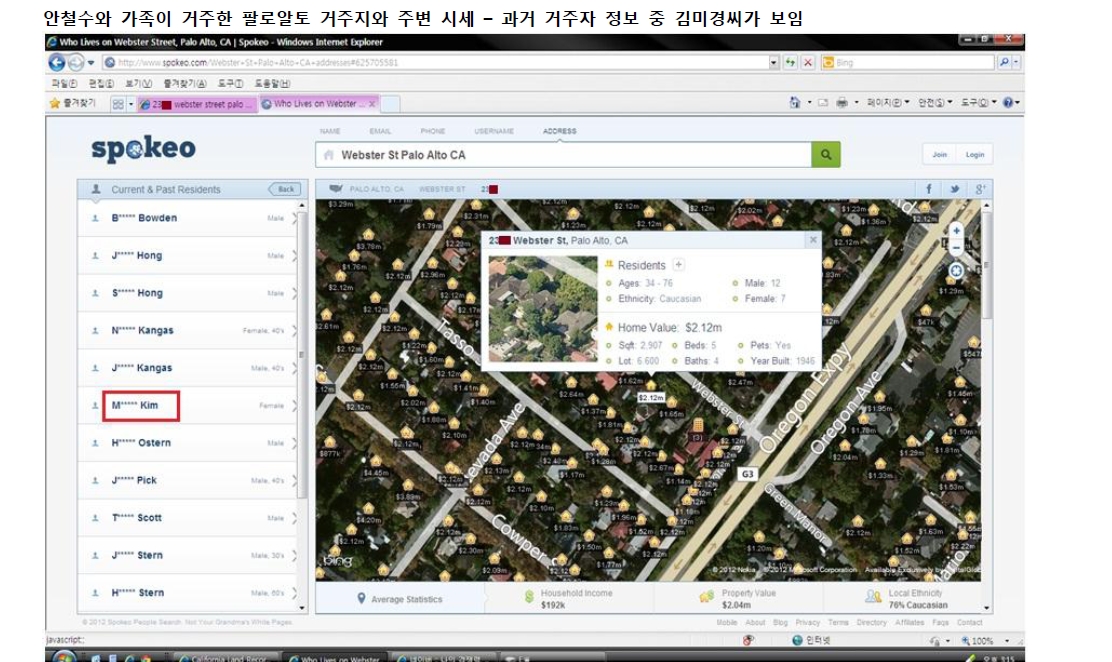Expand the H***** Ostern resident row arrow

[294, 443]
